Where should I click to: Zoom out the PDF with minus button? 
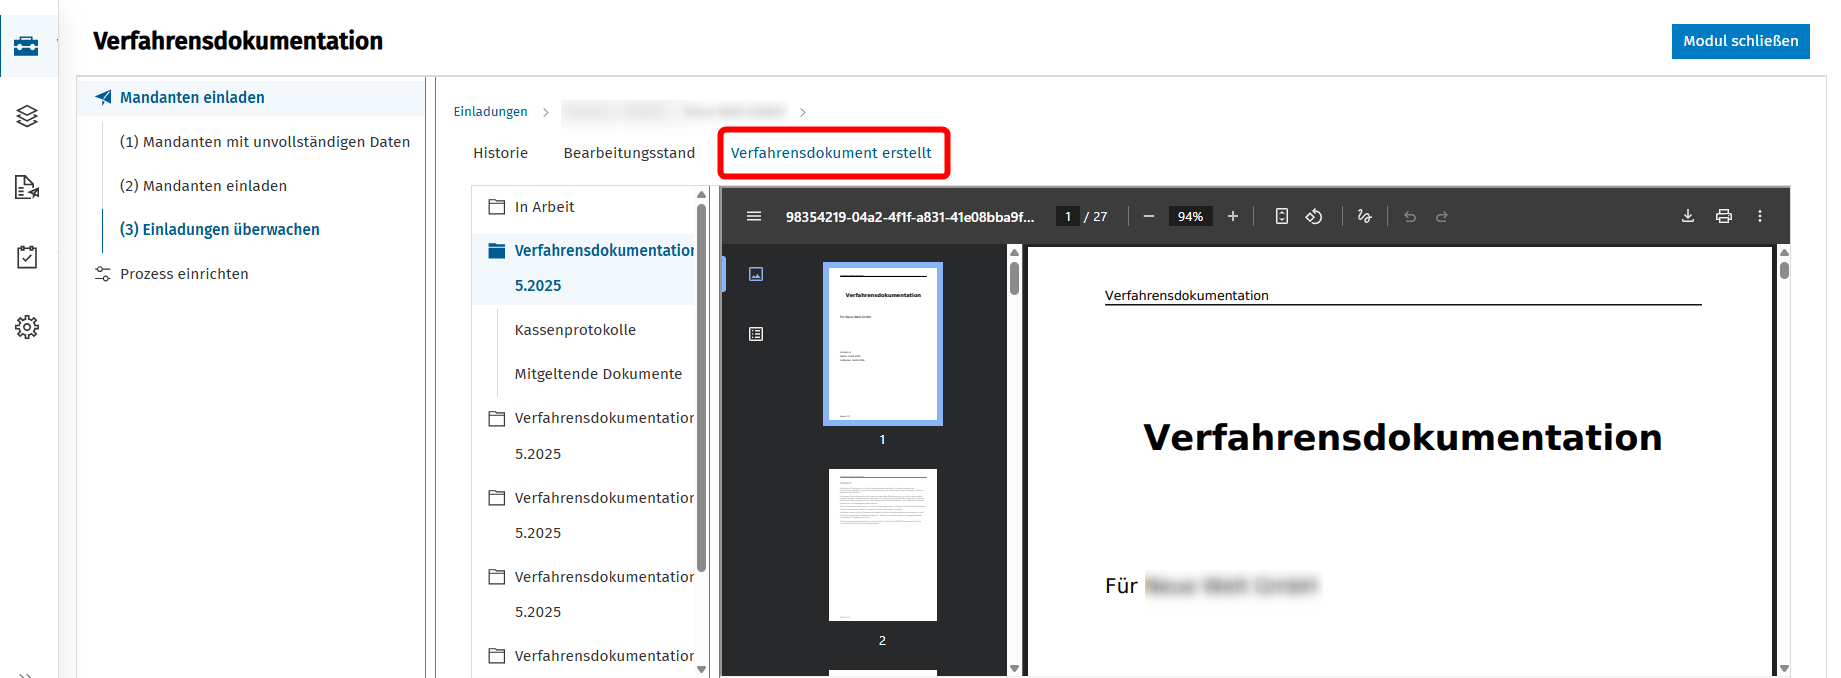click(1149, 216)
